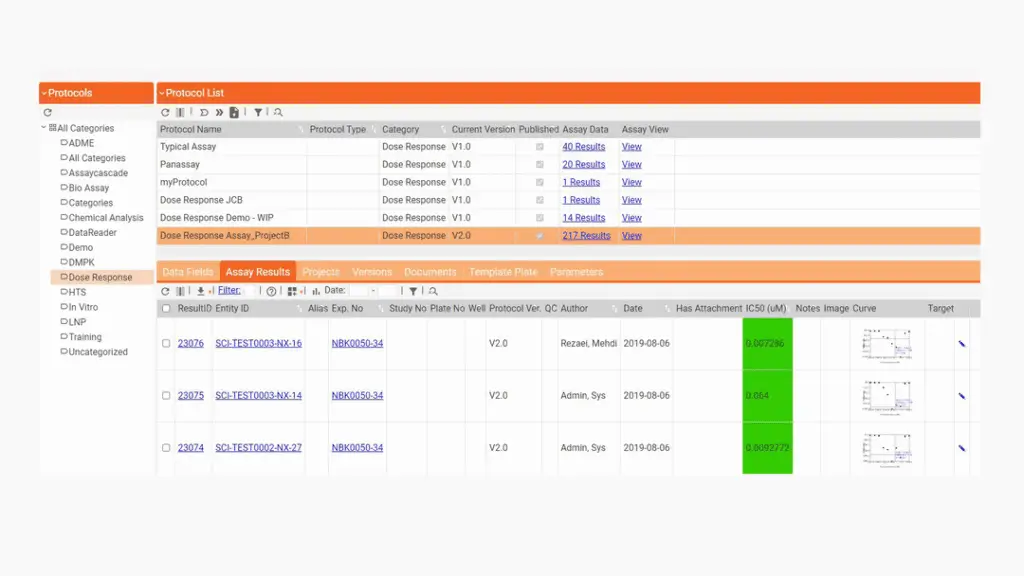Click the Filter link in Assay Results toolbar

(x=229, y=291)
